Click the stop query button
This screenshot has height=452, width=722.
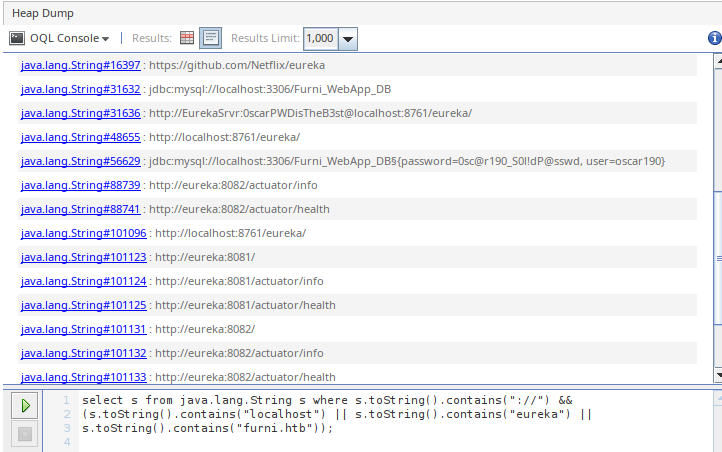click(x=26, y=434)
